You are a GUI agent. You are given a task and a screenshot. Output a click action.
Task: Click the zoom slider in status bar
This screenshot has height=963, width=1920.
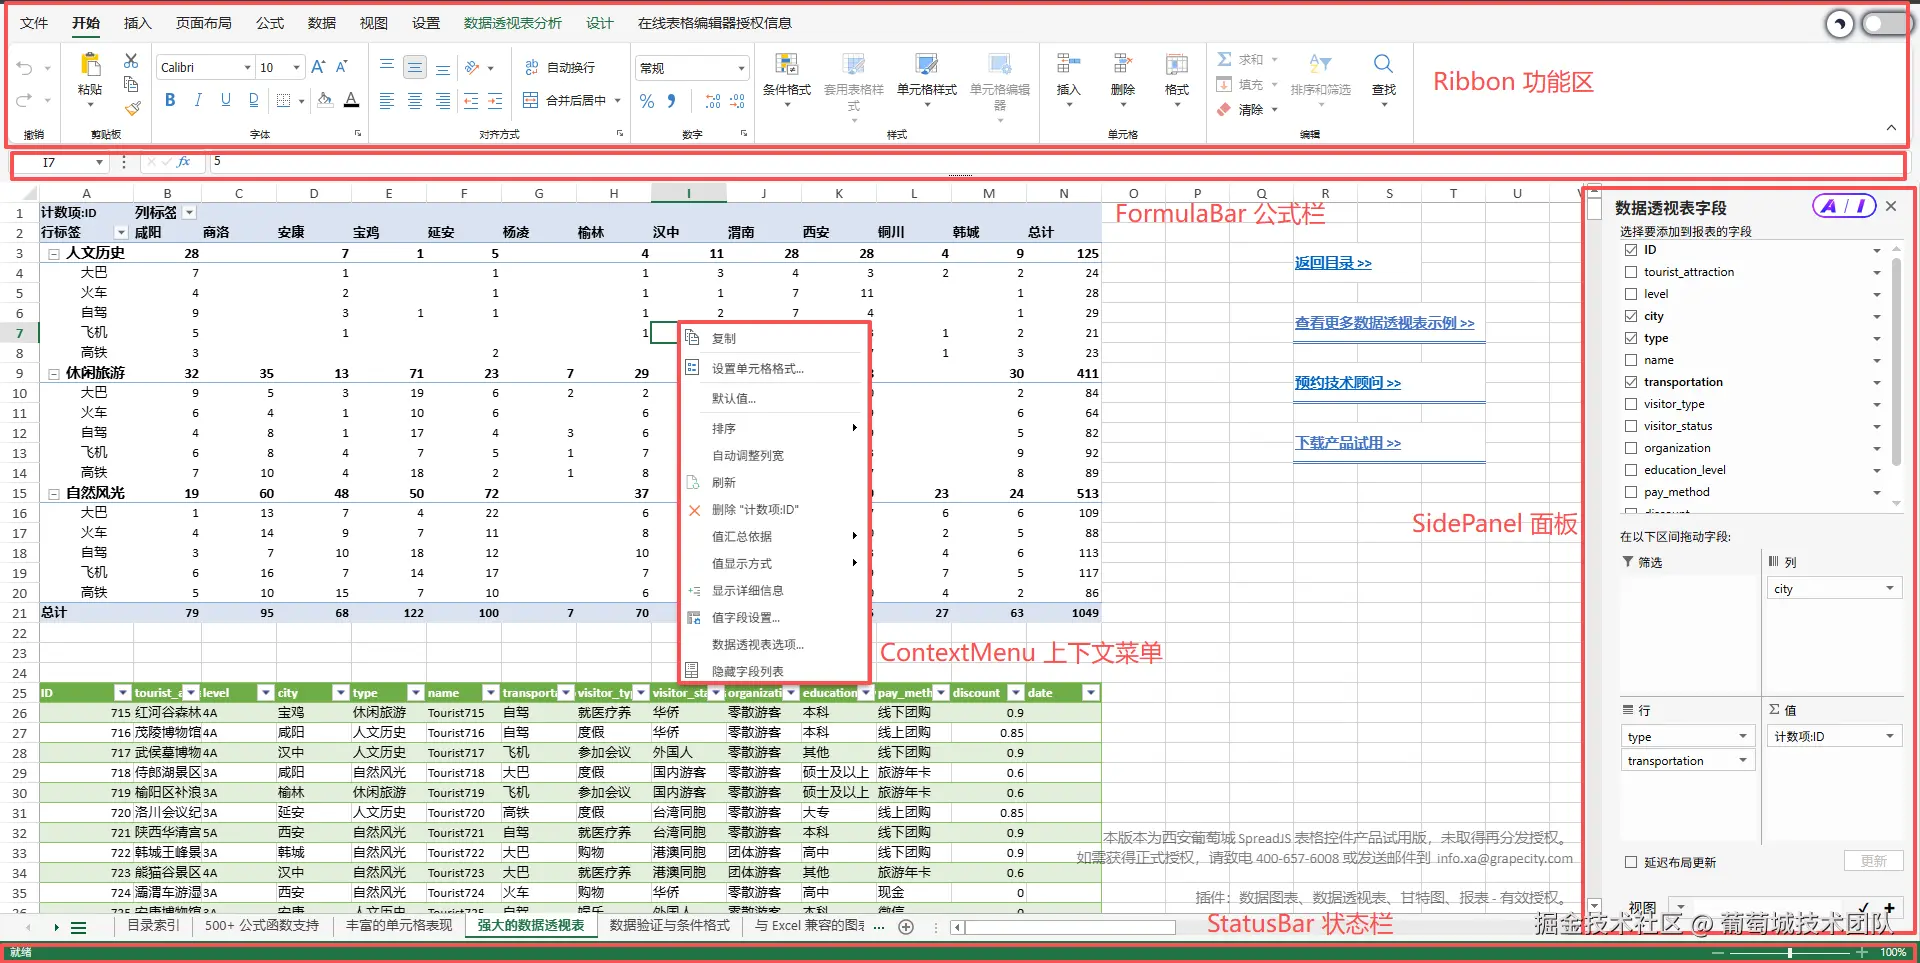[1790, 952]
